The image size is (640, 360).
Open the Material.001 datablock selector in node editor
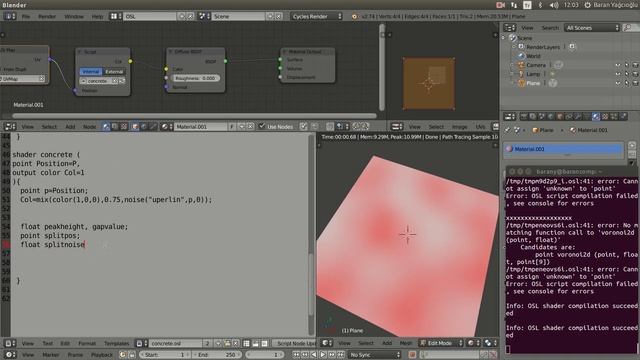click(x=201, y=127)
